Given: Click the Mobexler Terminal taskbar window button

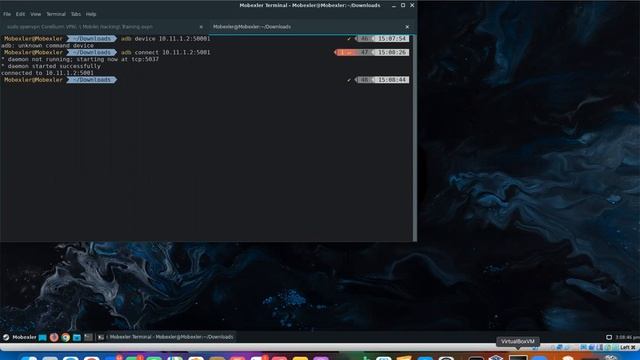Looking at the screenshot, I should pyautogui.click(x=166, y=337).
